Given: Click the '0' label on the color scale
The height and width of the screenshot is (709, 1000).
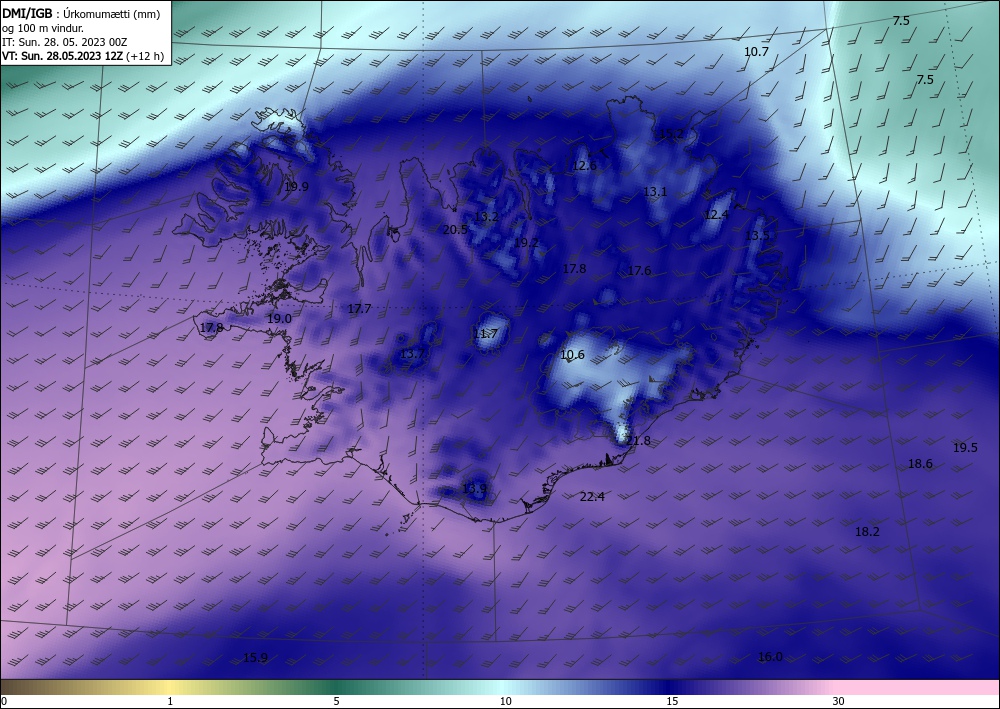Looking at the screenshot, I should pos(4,701).
